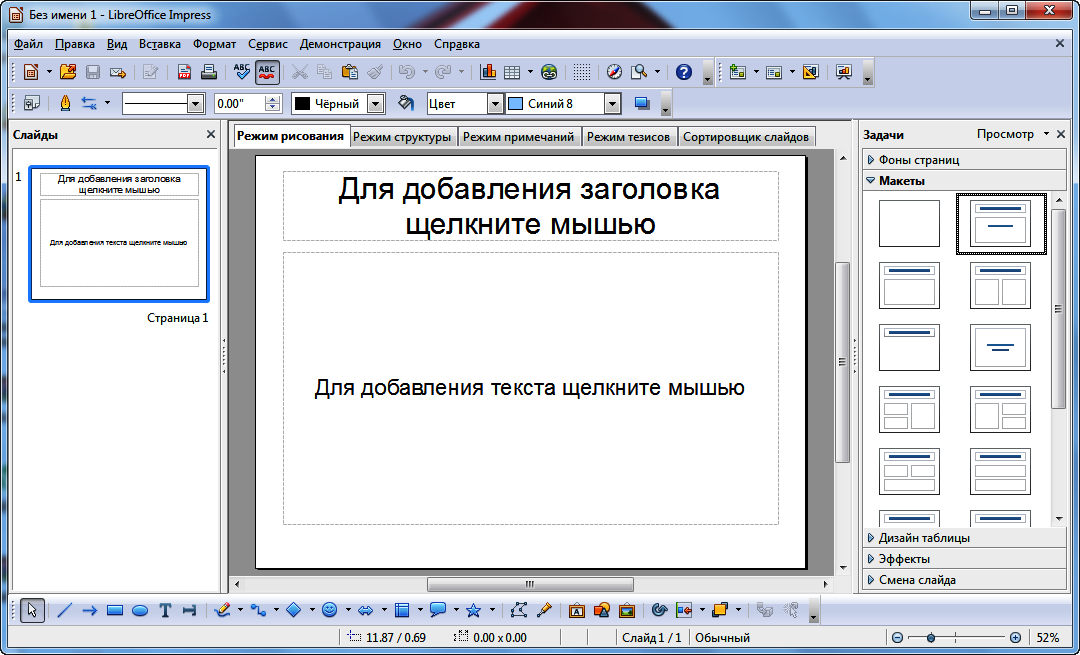Open the arrow style dropdown arrow

tap(107, 104)
